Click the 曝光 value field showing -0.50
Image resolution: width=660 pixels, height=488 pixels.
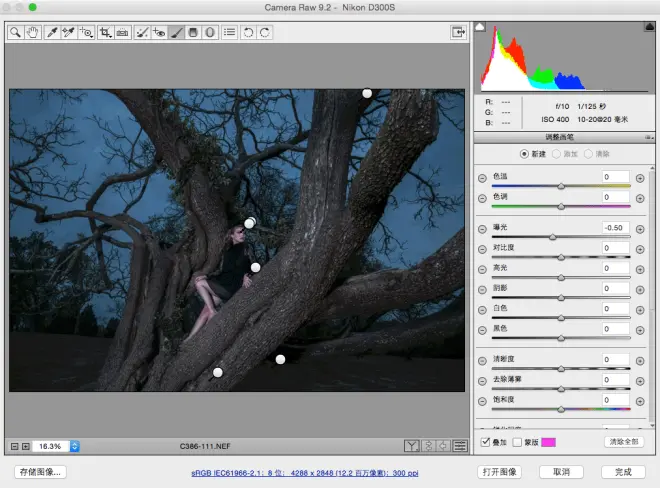[616, 228]
